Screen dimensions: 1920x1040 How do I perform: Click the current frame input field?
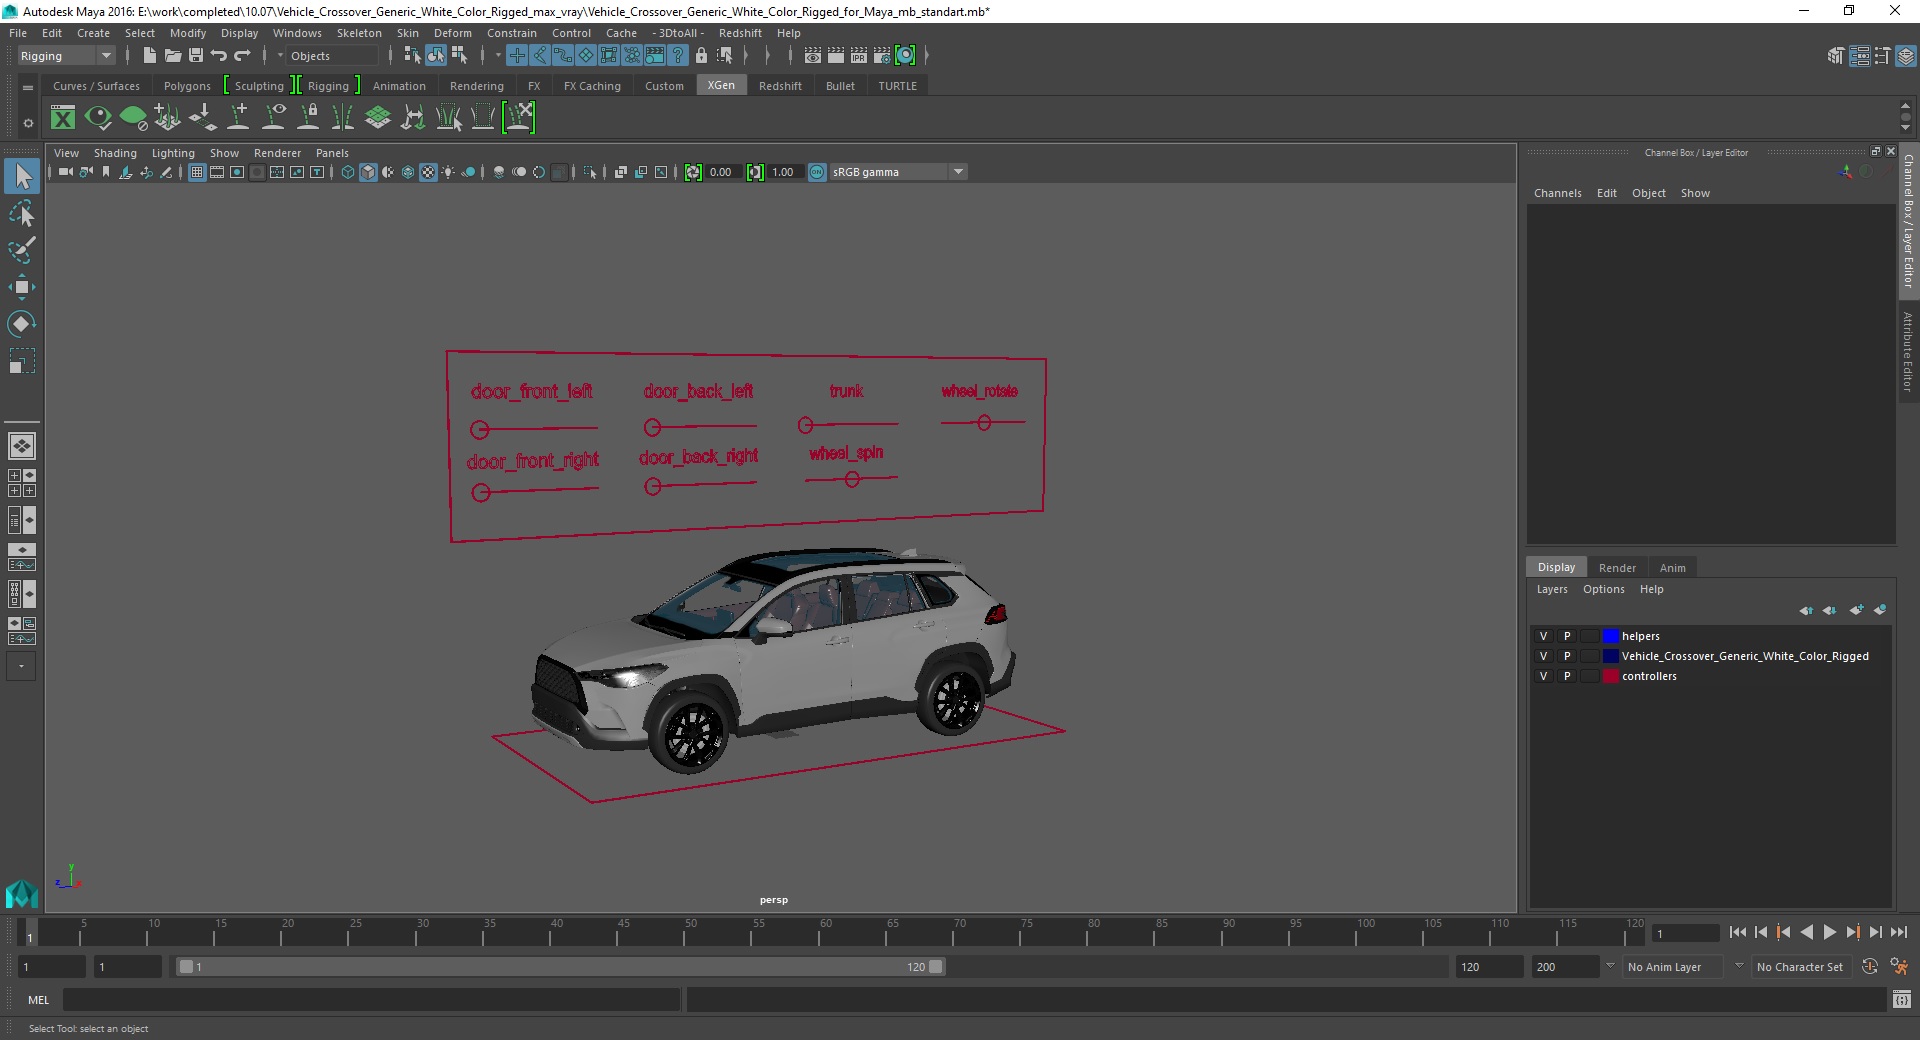point(1685,933)
